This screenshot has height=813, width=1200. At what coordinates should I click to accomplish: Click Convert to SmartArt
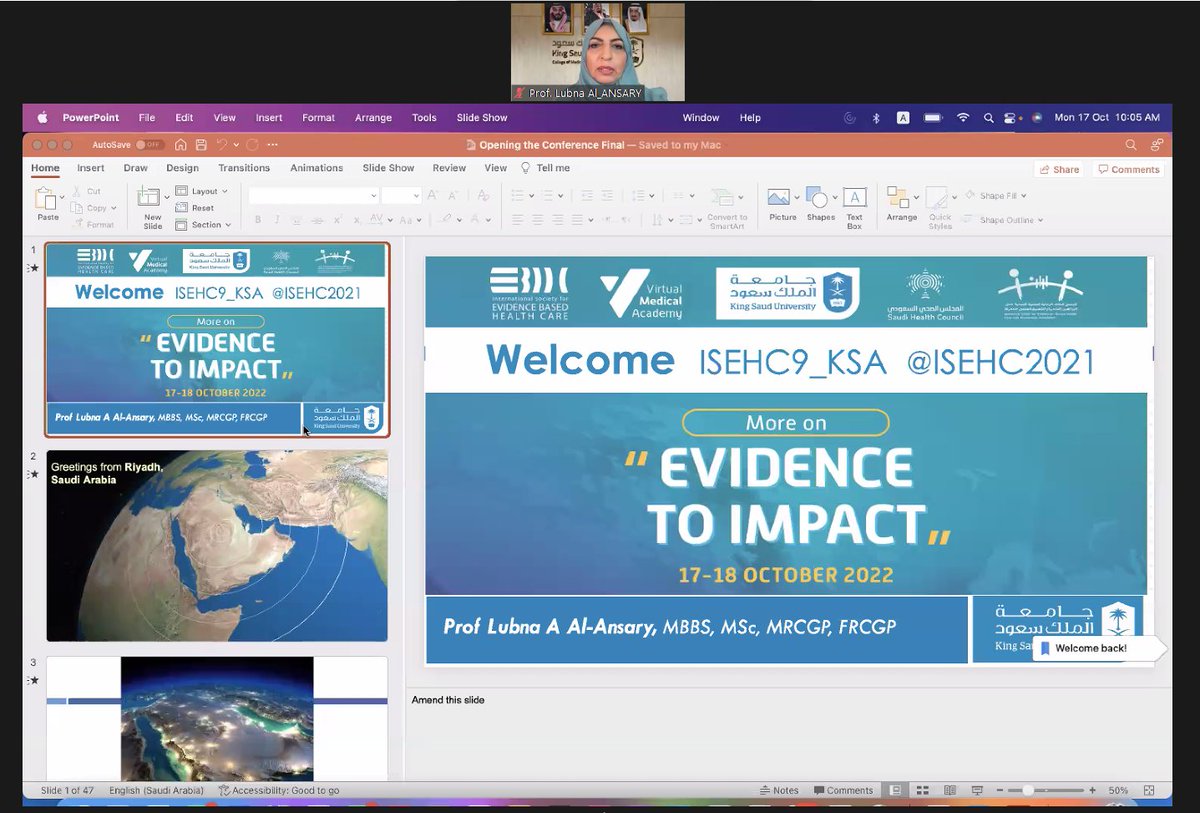[727, 208]
